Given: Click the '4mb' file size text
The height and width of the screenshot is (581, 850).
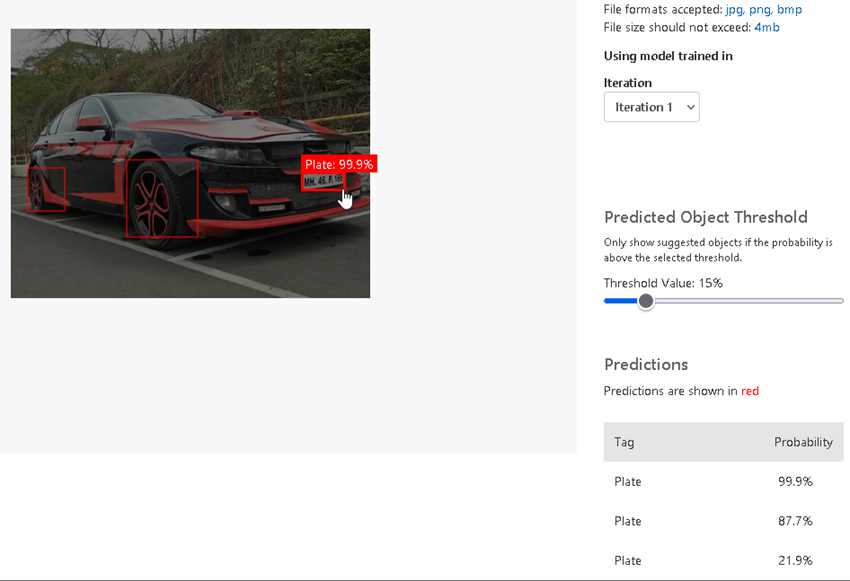Looking at the screenshot, I should 767,27.
